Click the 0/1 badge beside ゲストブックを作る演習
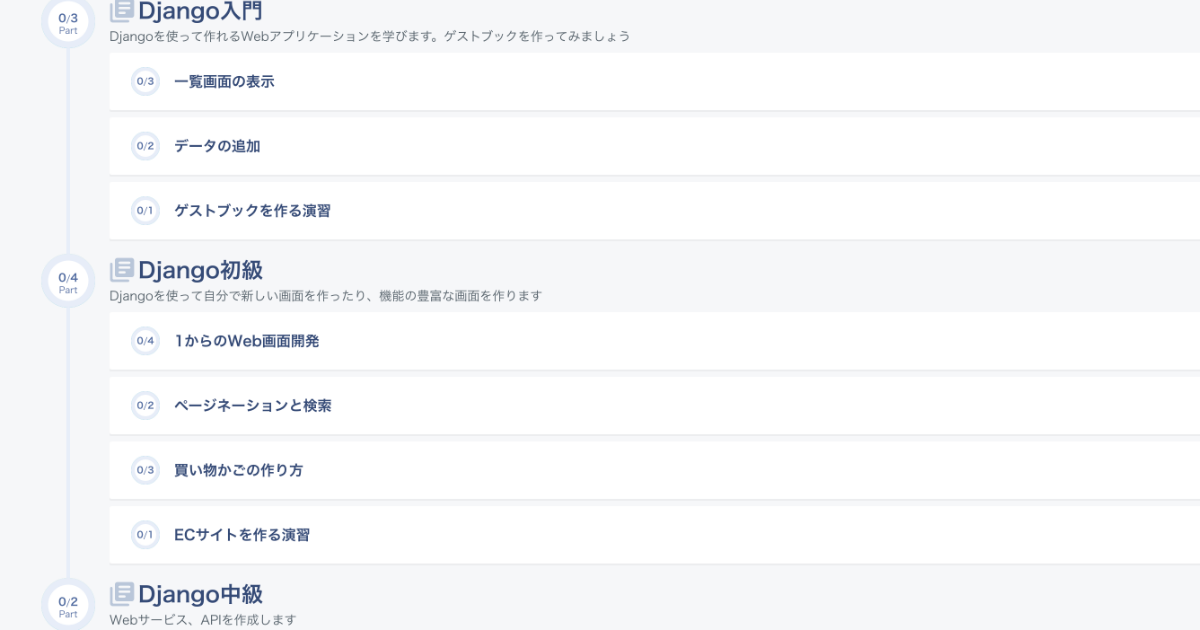Screen dimensions: 1200x630 point(146,211)
